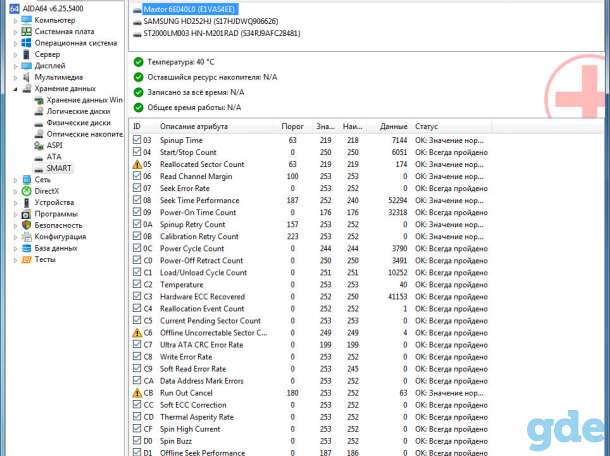This screenshot has width=610, height=456.
Task: Collapse the Хранение данных node arrow
Action: (x=16, y=89)
